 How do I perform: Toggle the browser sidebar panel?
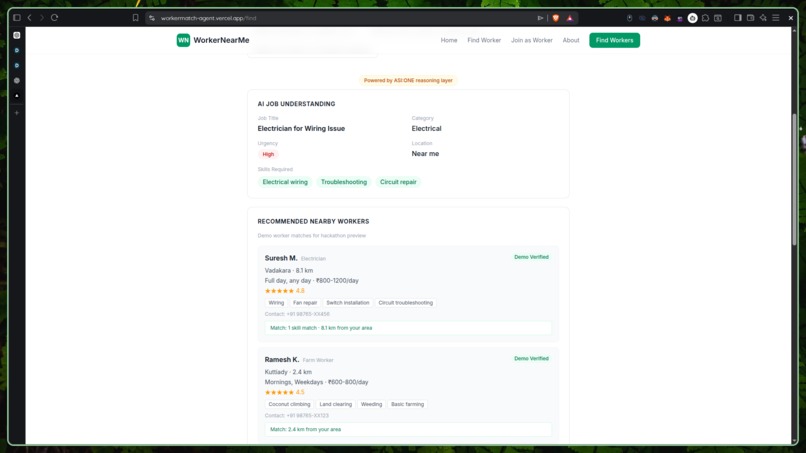(x=738, y=17)
